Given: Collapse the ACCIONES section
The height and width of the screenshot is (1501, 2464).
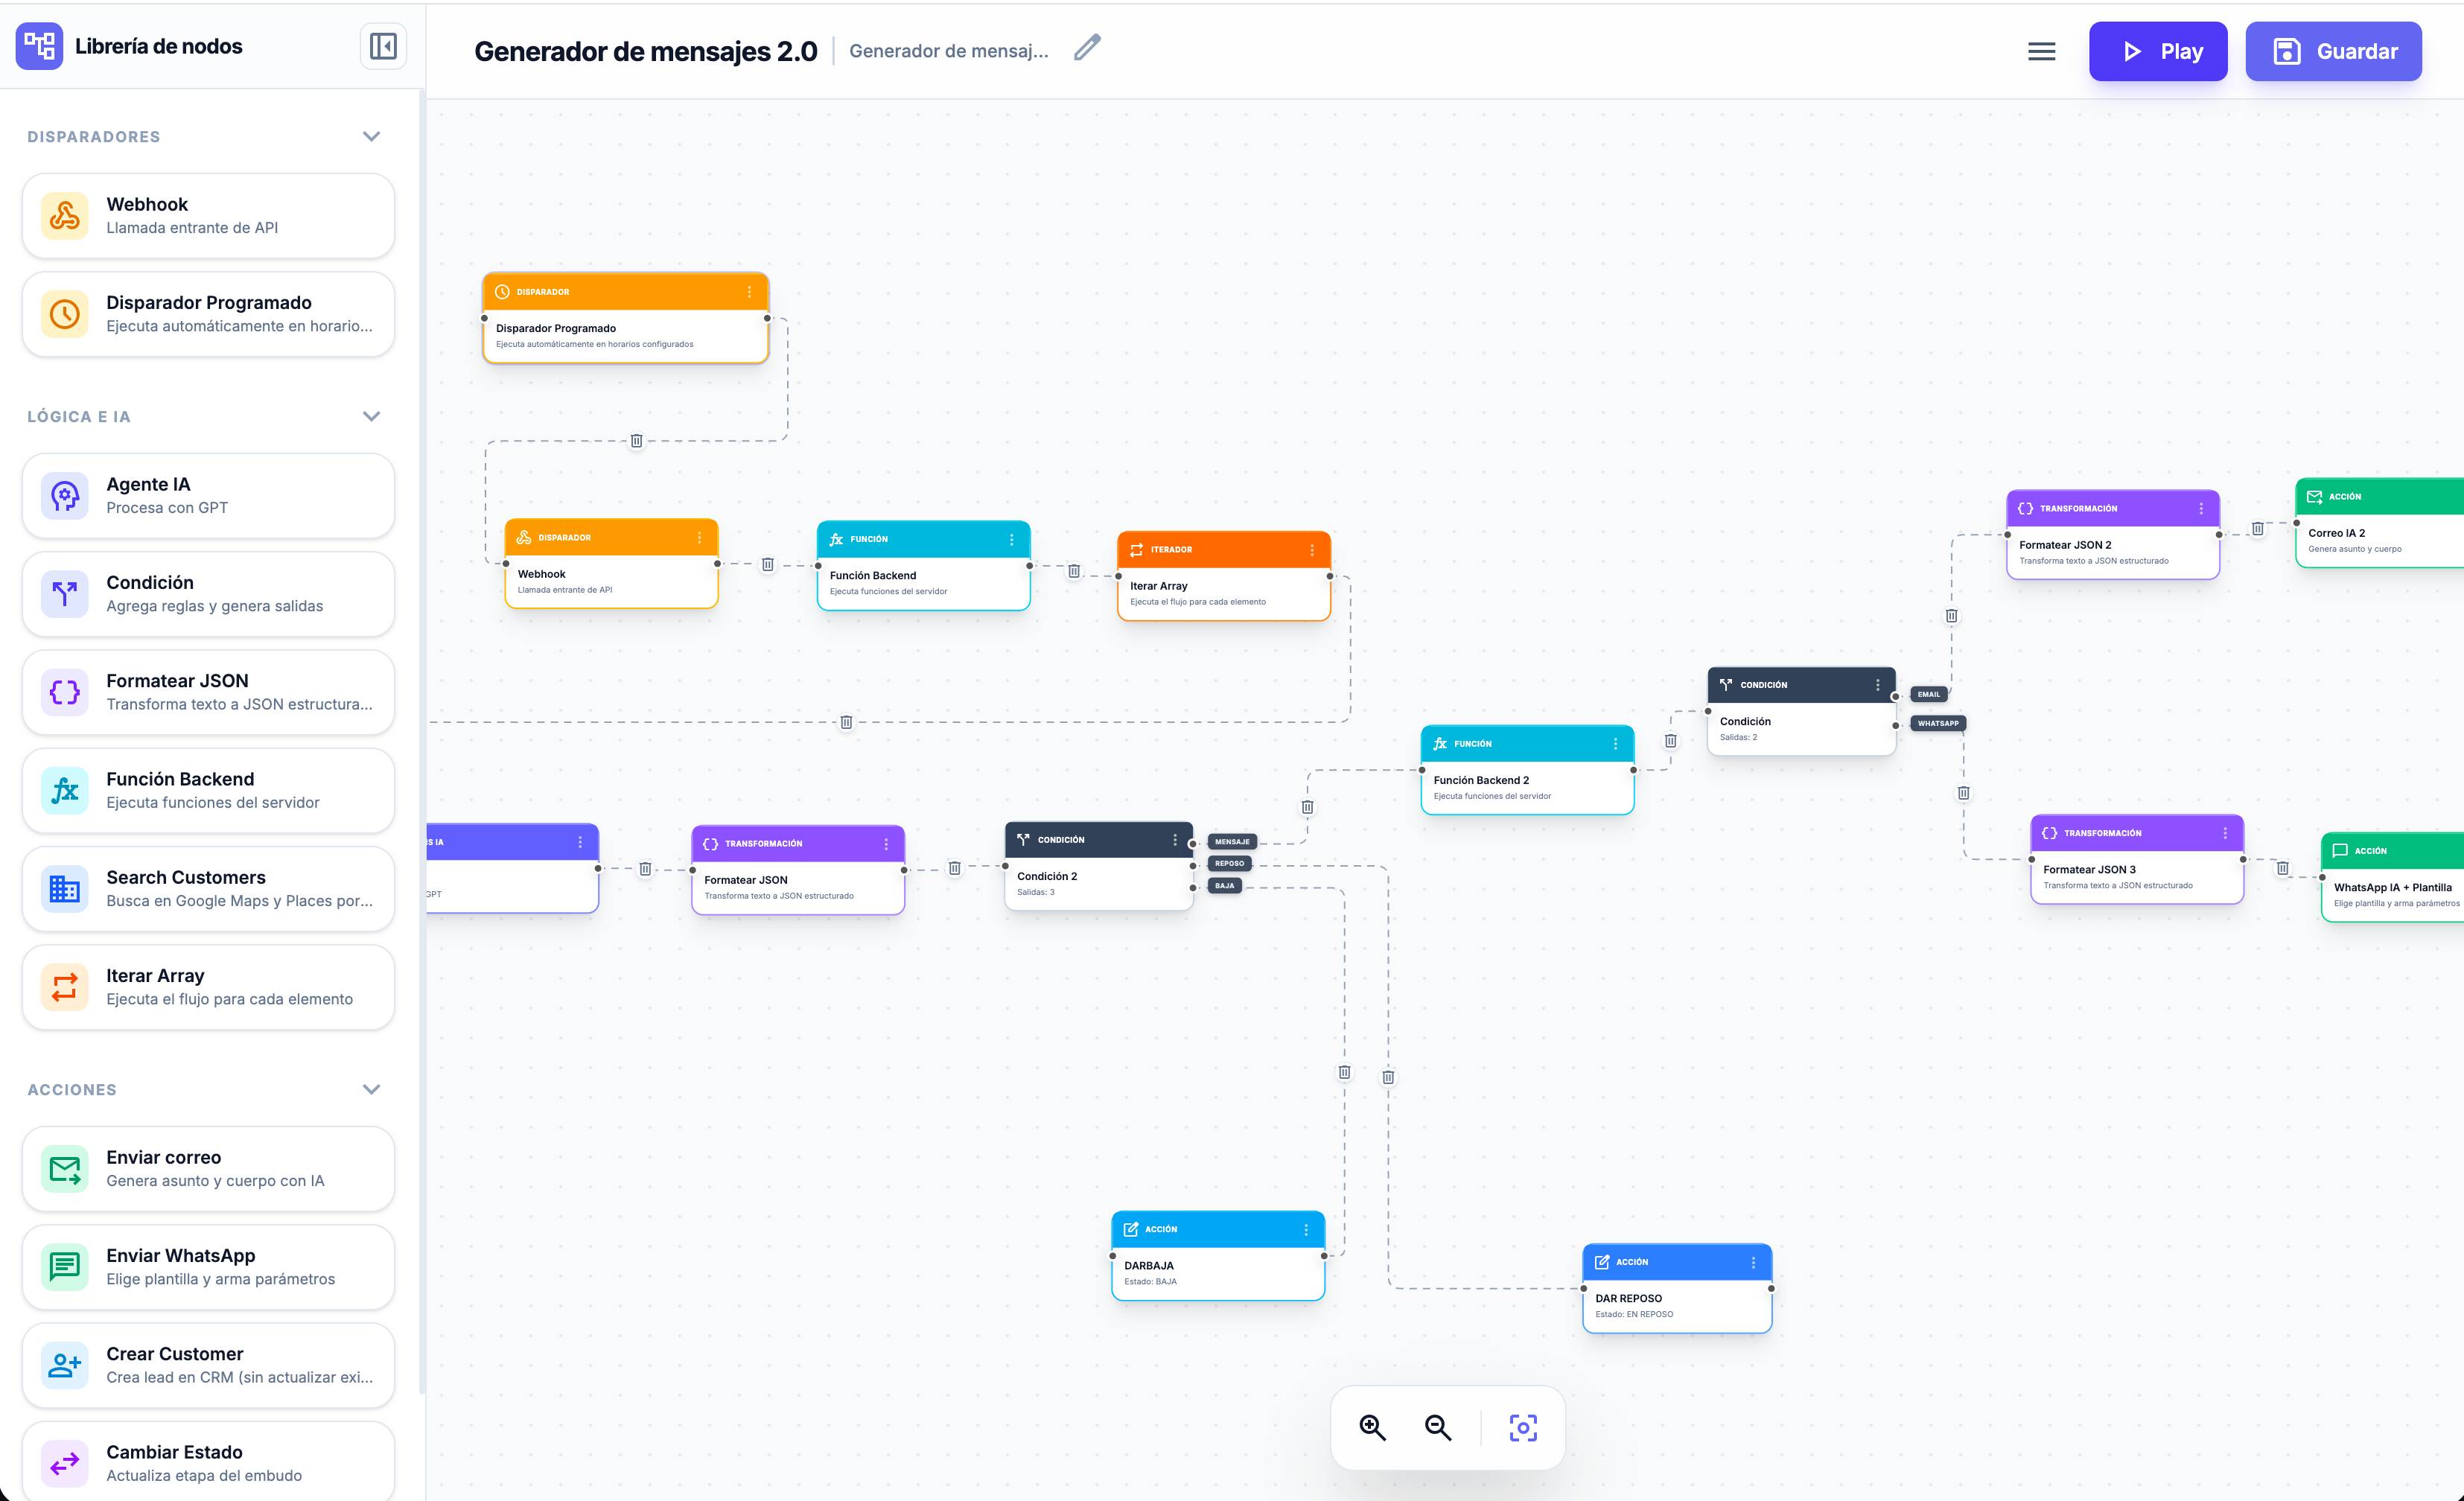Looking at the screenshot, I should point(371,1089).
